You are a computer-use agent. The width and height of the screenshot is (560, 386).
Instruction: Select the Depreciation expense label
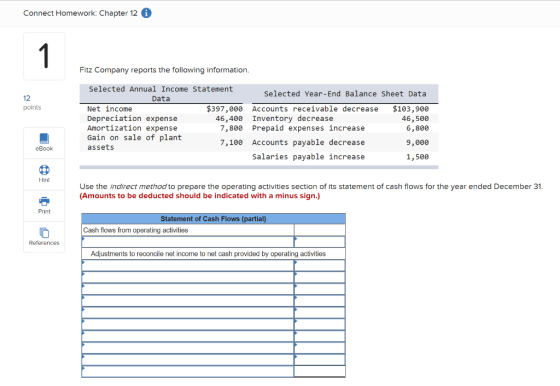pyautogui.click(x=132, y=119)
